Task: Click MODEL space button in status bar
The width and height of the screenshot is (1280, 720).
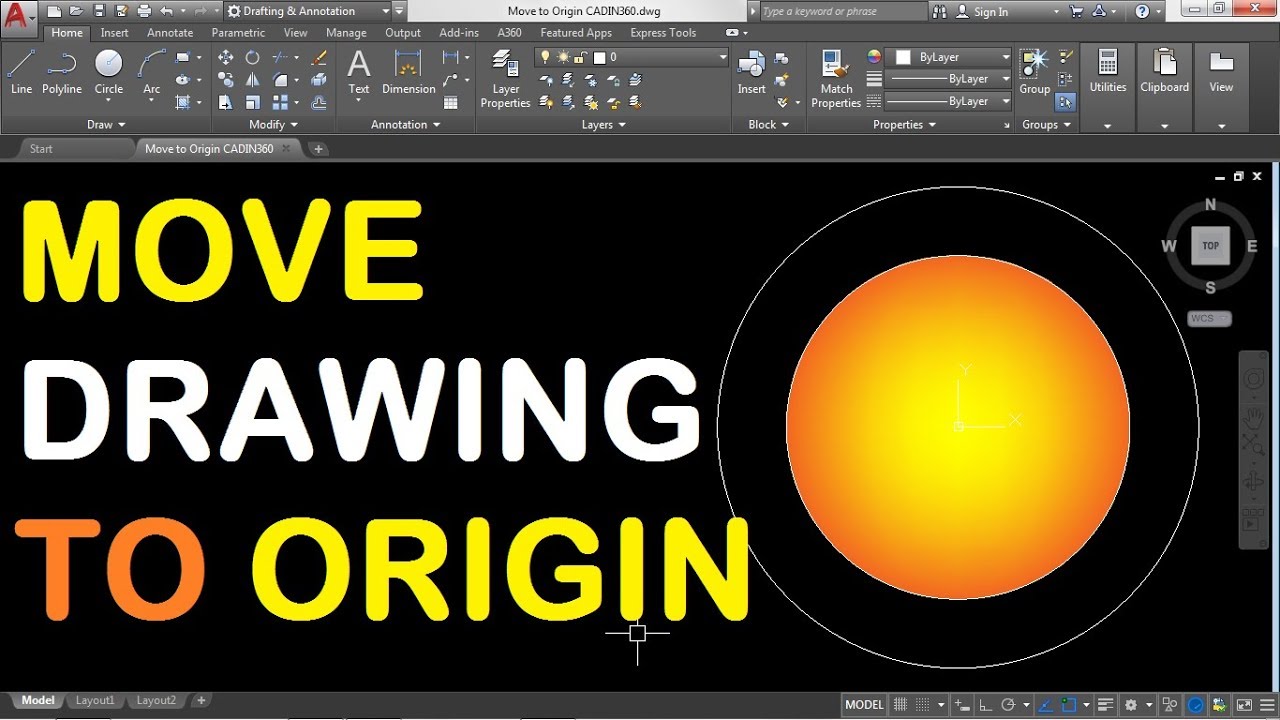Action: click(x=864, y=704)
